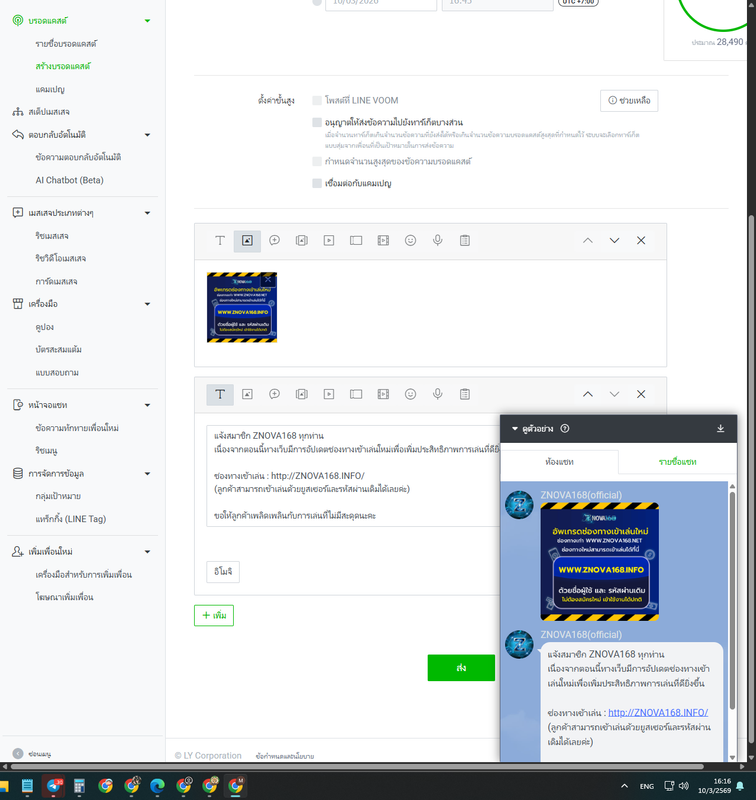This screenshot has height=800, width=756.
Task: Select Video icon in text message block toolbar
Action: (x=329, y=394)
